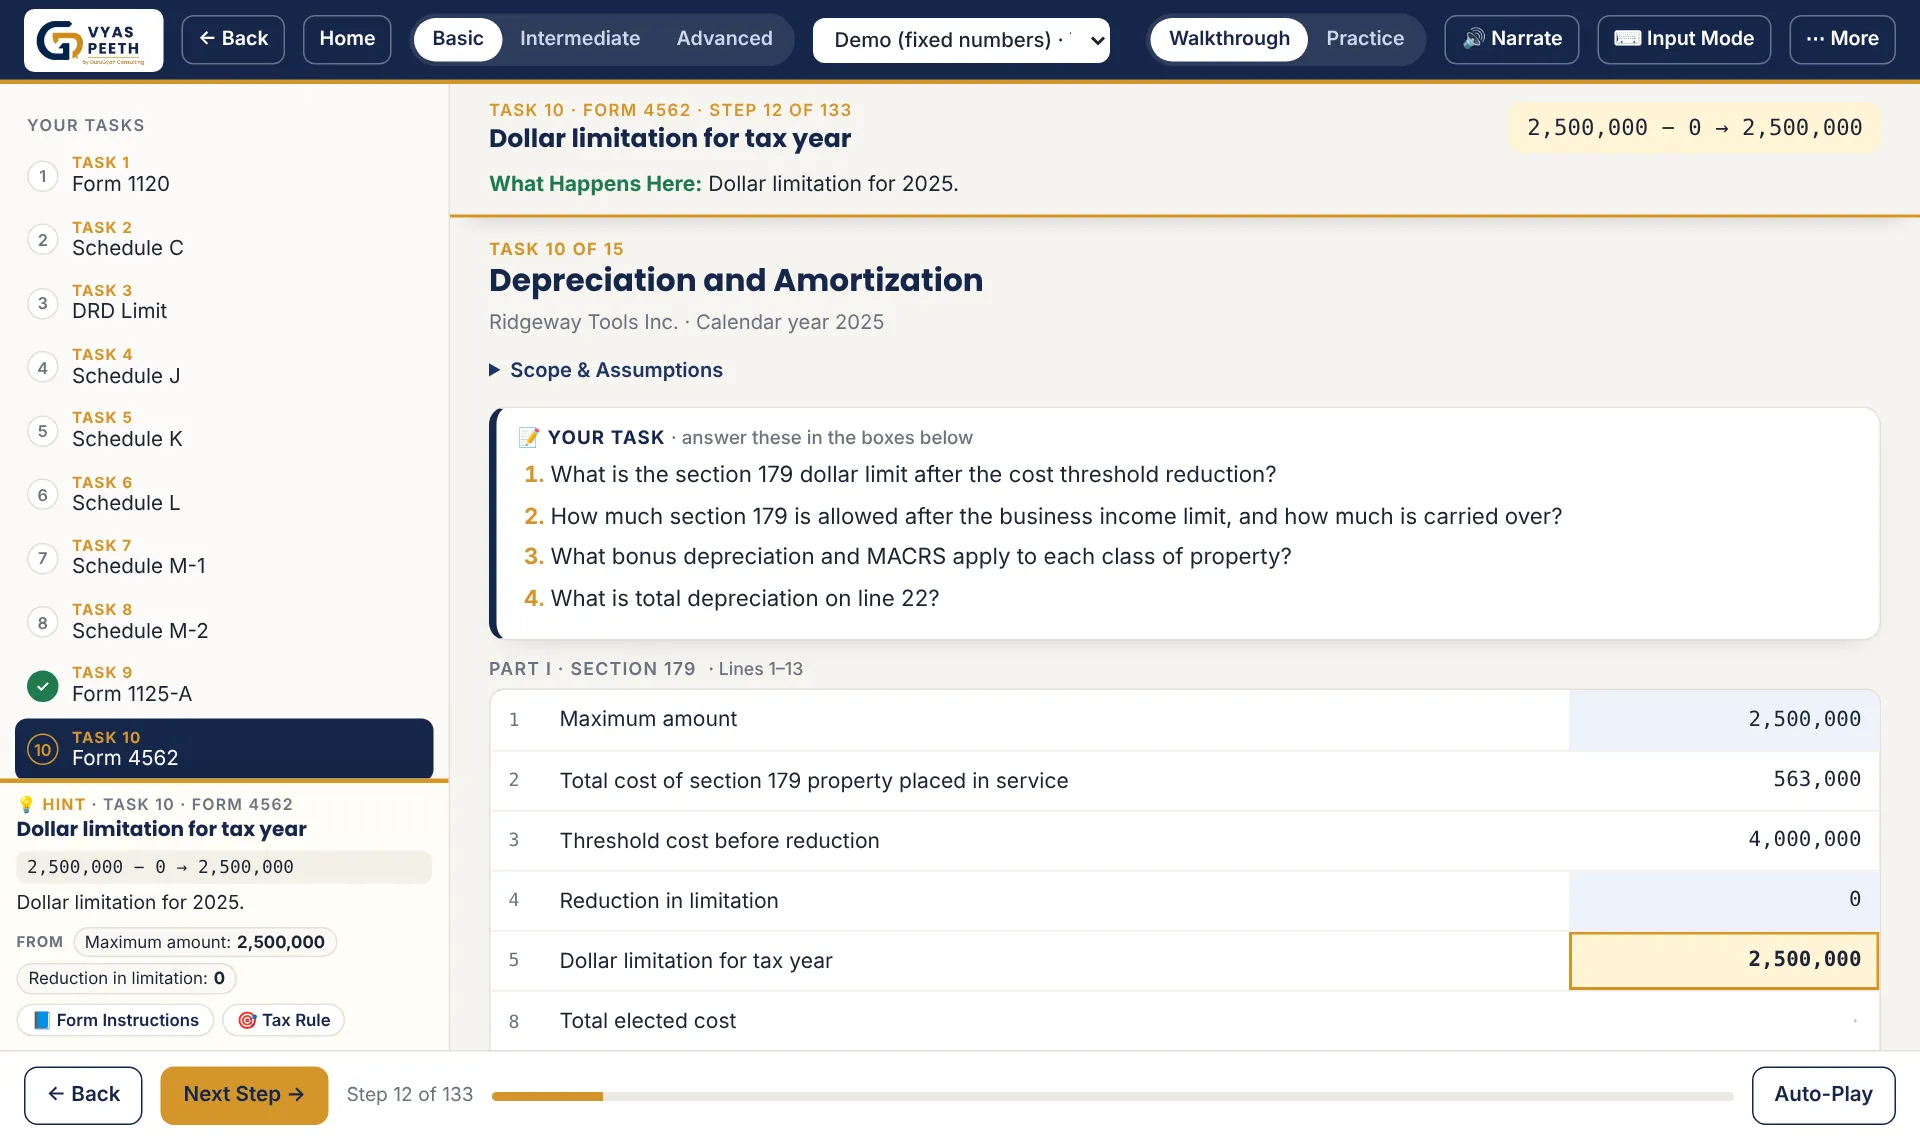Image resolution: width=1920 pixels, height=1140 pixels.
Task: Click the Task 5 number circle
Action: tap(42, 431)
